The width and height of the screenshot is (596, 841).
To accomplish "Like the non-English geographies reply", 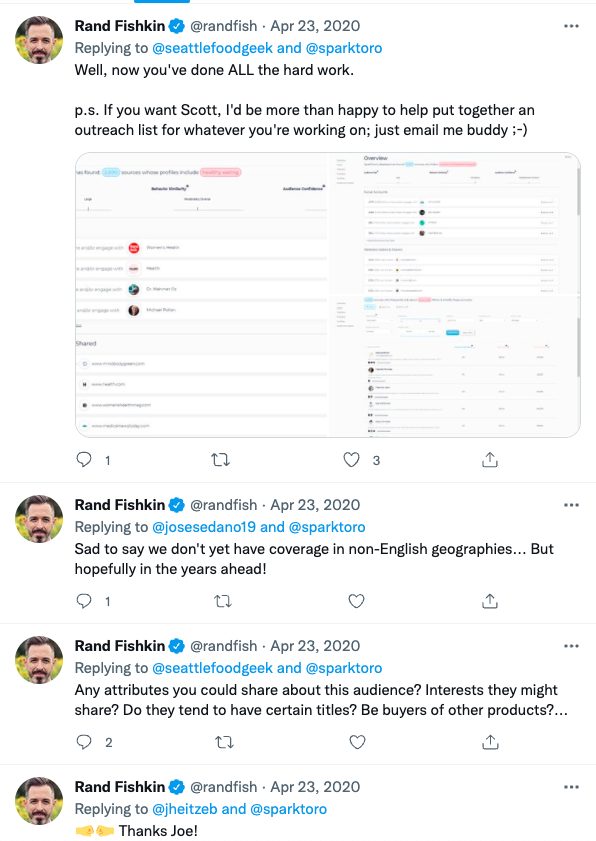I will point(355,601).
